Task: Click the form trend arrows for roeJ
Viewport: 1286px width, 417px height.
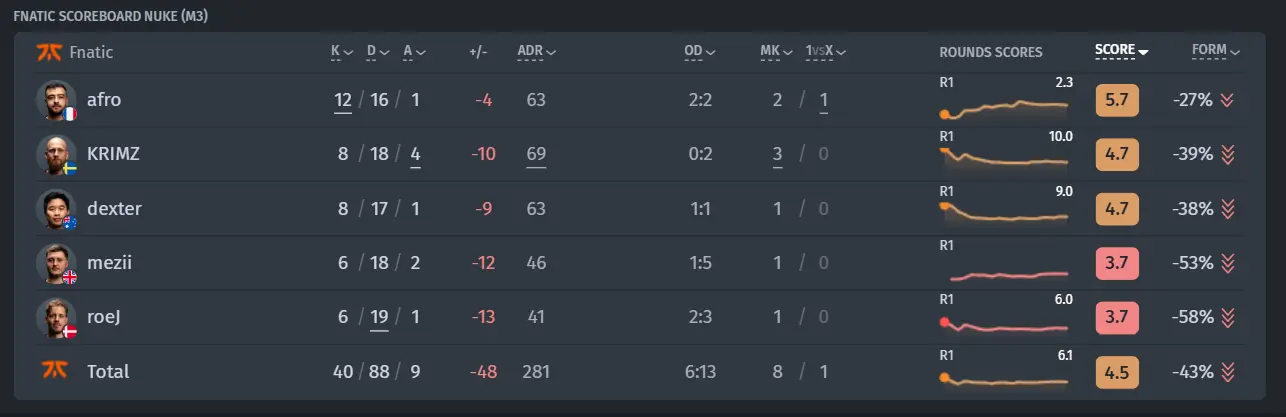Action: coord(1229,317)
